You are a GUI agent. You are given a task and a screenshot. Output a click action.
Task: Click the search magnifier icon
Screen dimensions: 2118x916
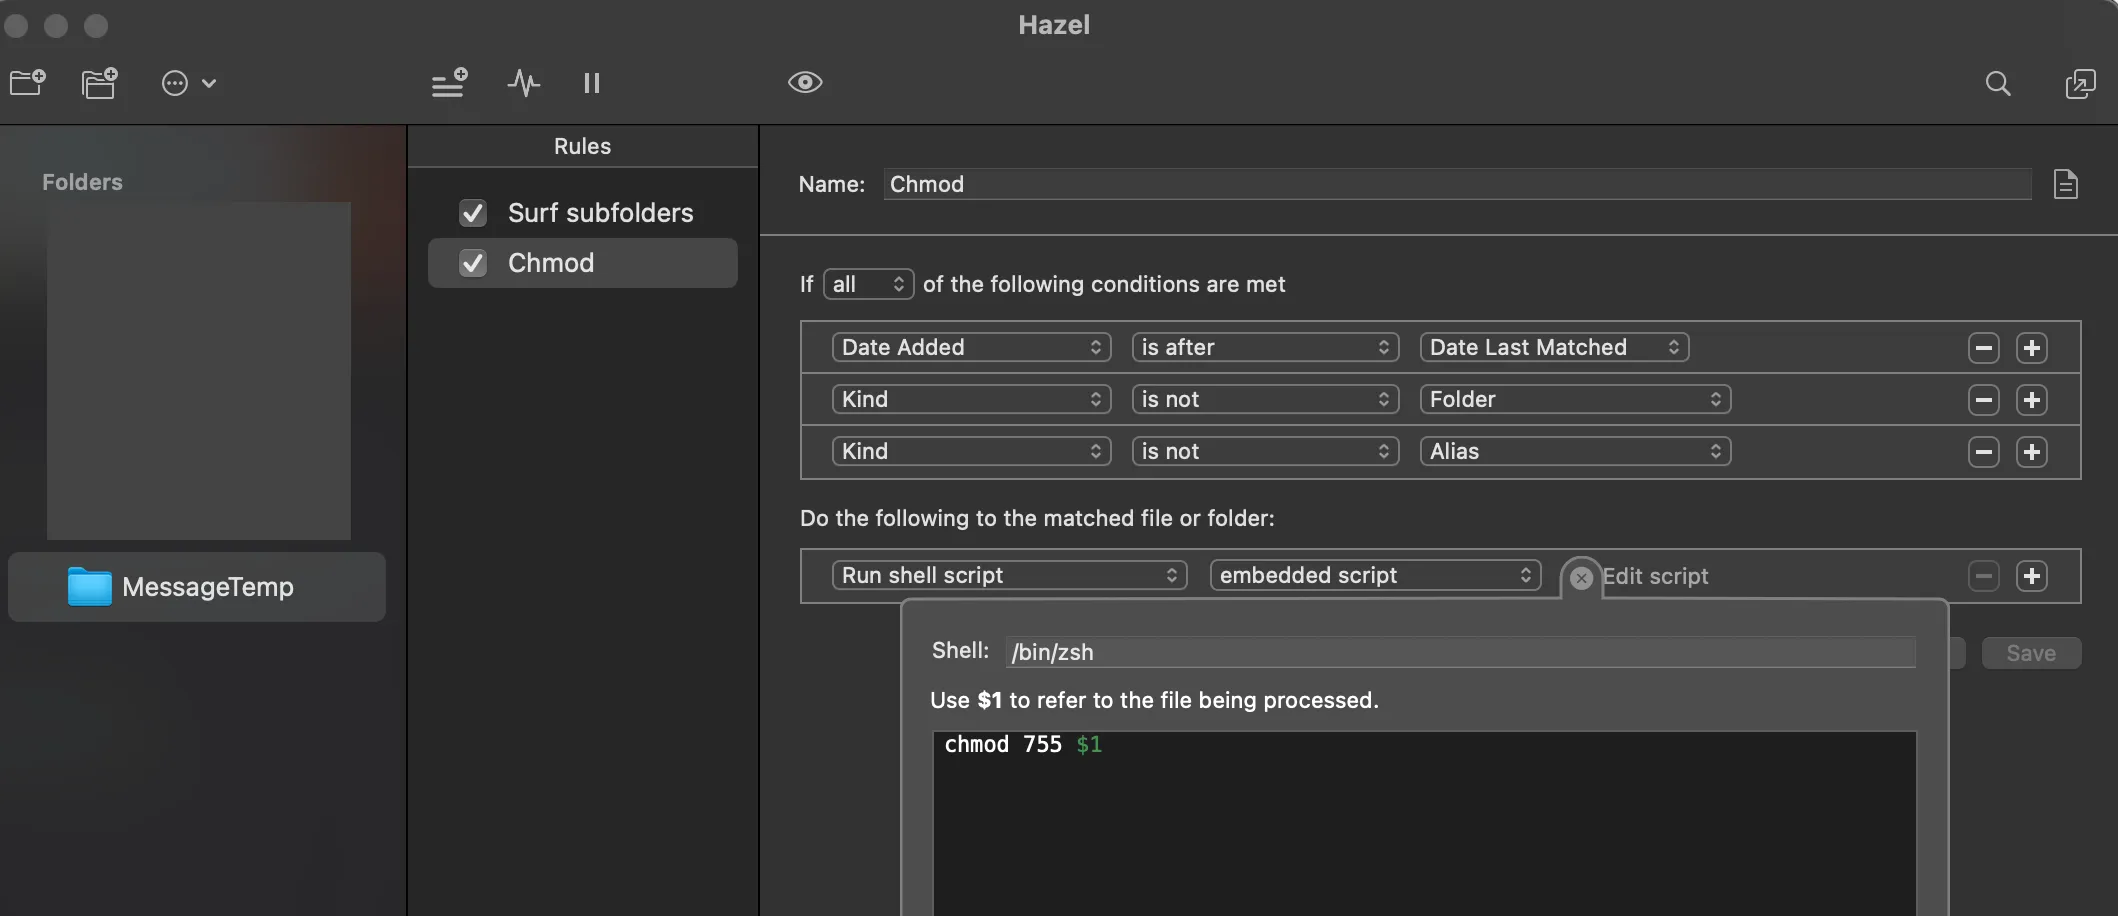[1997, 83]
